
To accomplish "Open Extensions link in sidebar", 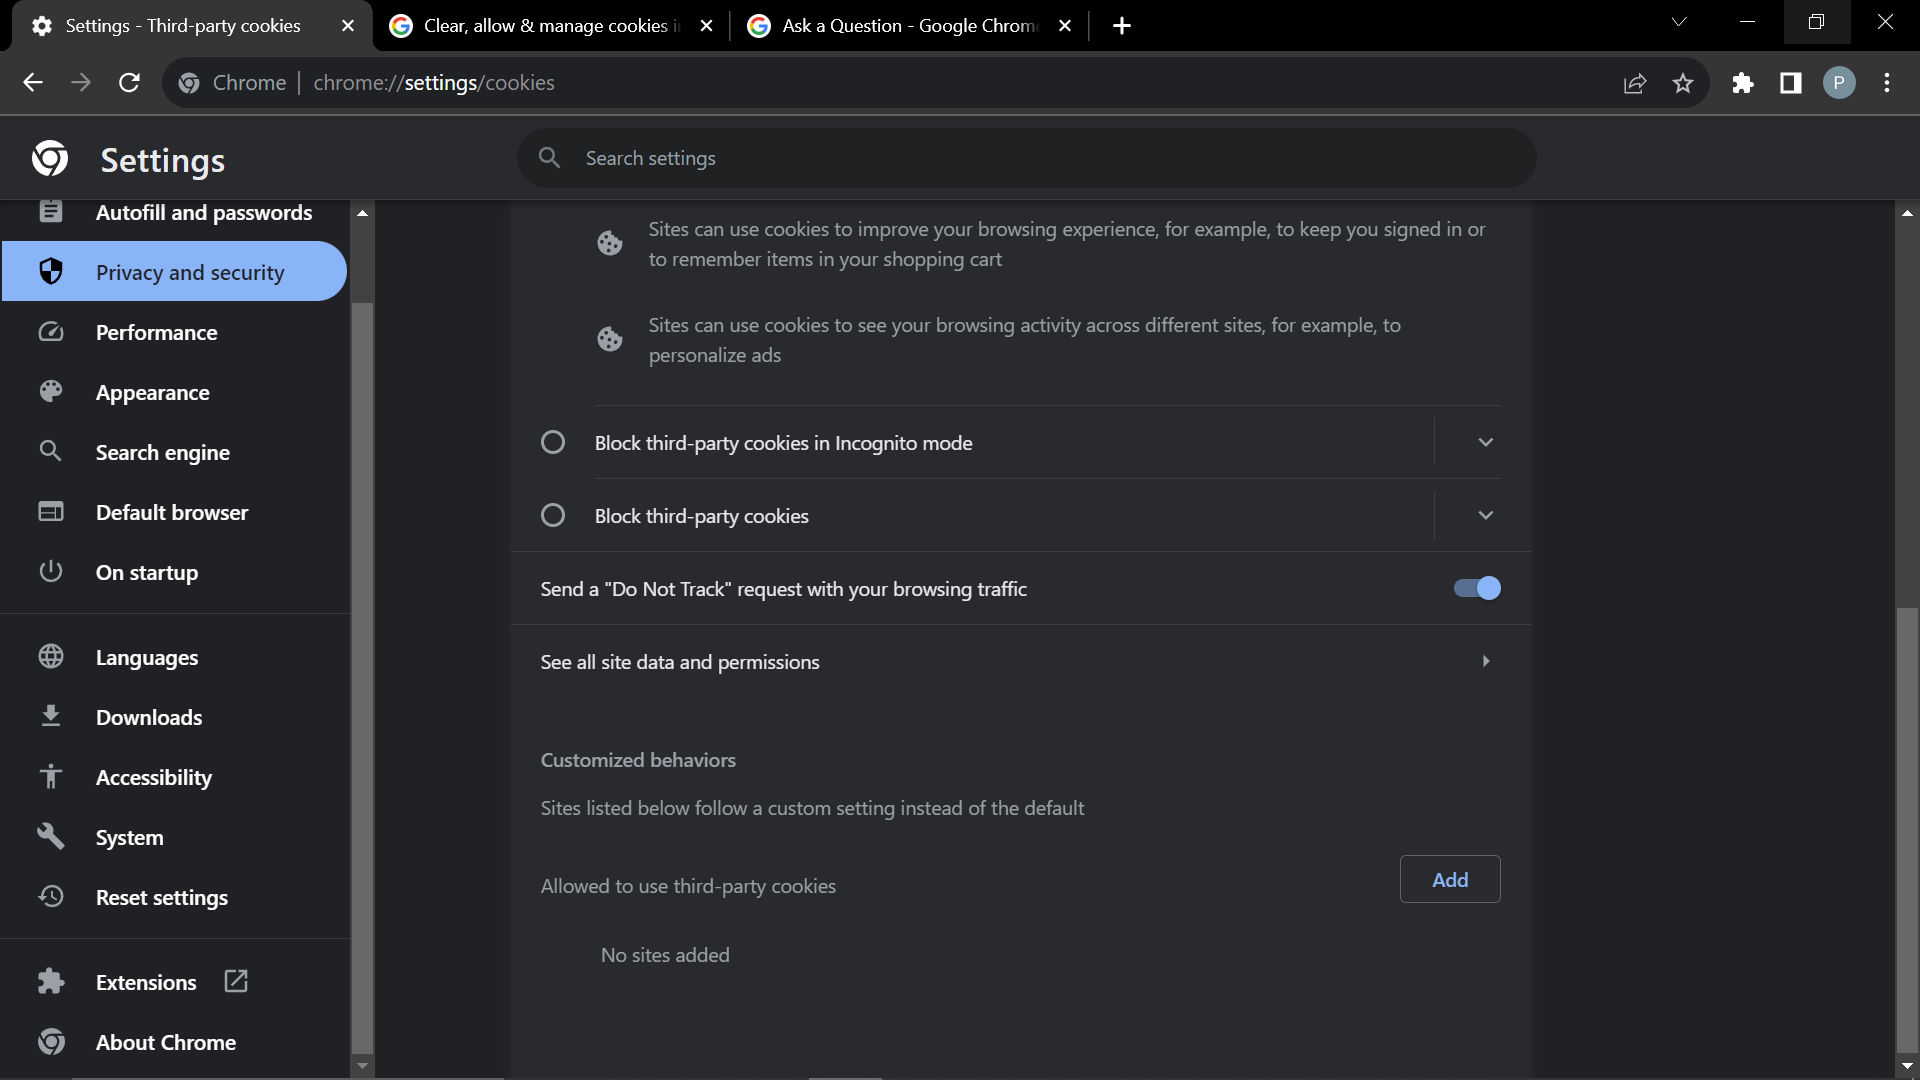I will 146,983.
